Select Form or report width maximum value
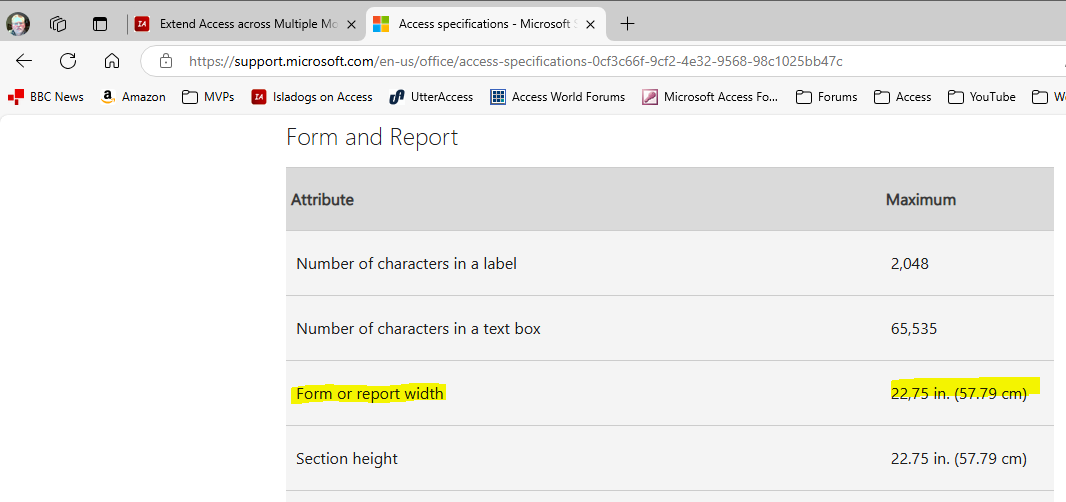Screen dimensions: 1066x502 (959, 394)
